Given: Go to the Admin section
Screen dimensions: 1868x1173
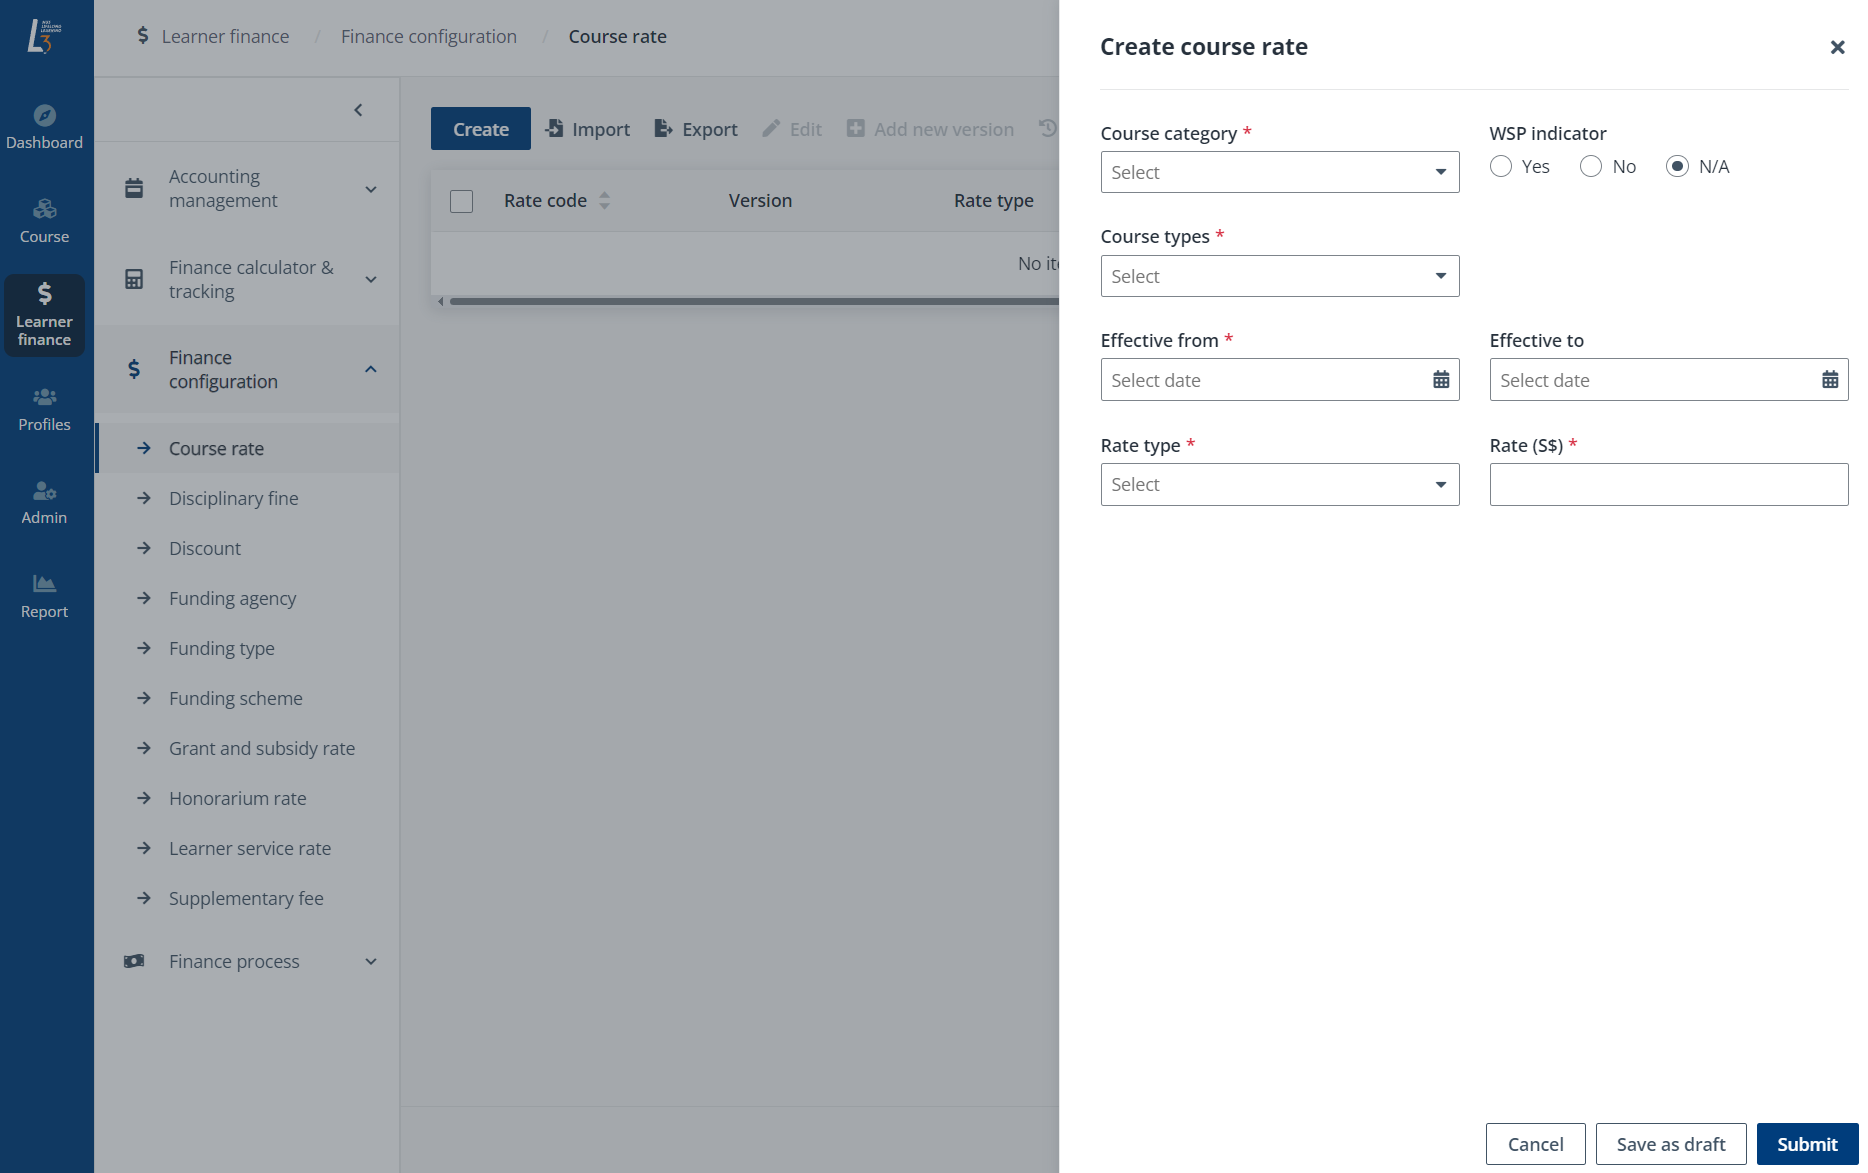Looking at the screenshot, I should coord(44,500).
